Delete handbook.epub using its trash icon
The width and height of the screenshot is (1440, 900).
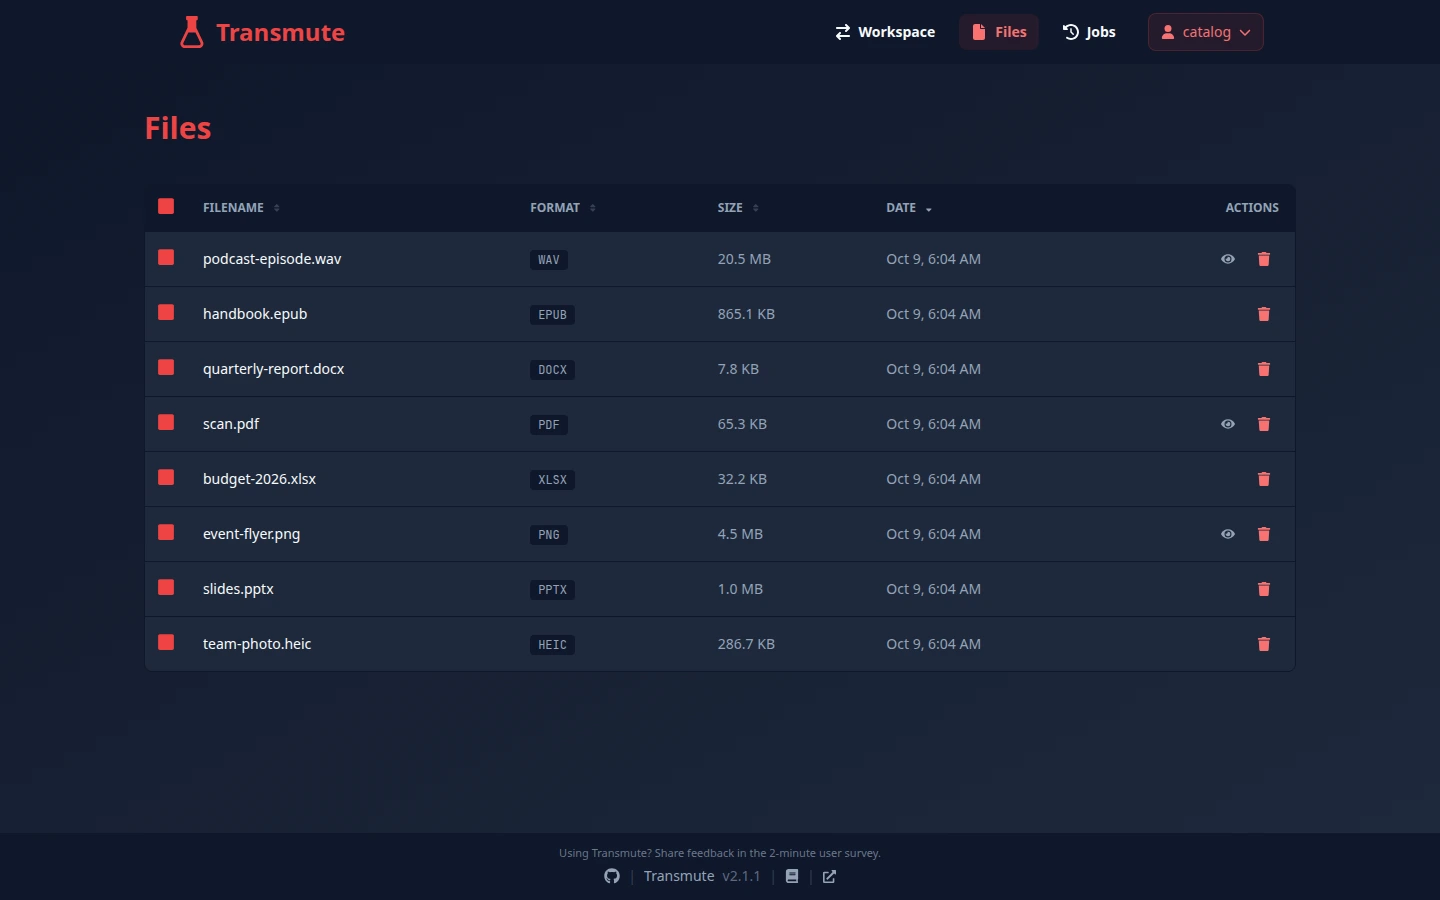click(x=1264, y=314)
